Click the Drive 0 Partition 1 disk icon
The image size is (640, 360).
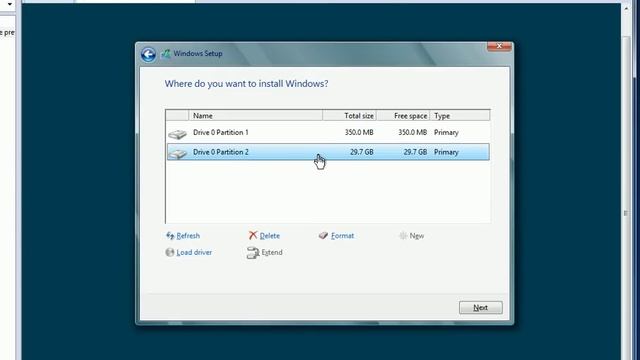(177, 133)
